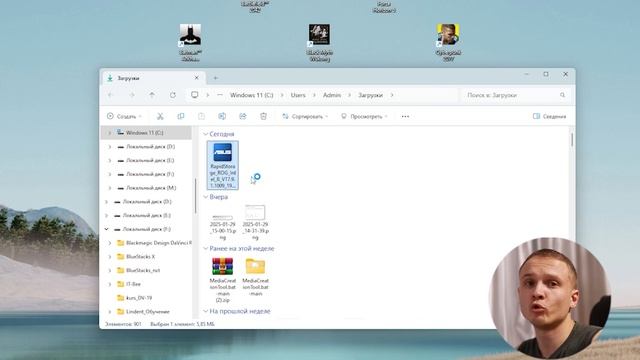Expand the Локальный диск (M:) chevron
Screen dimensions: 640x360
tap(109, 188)
